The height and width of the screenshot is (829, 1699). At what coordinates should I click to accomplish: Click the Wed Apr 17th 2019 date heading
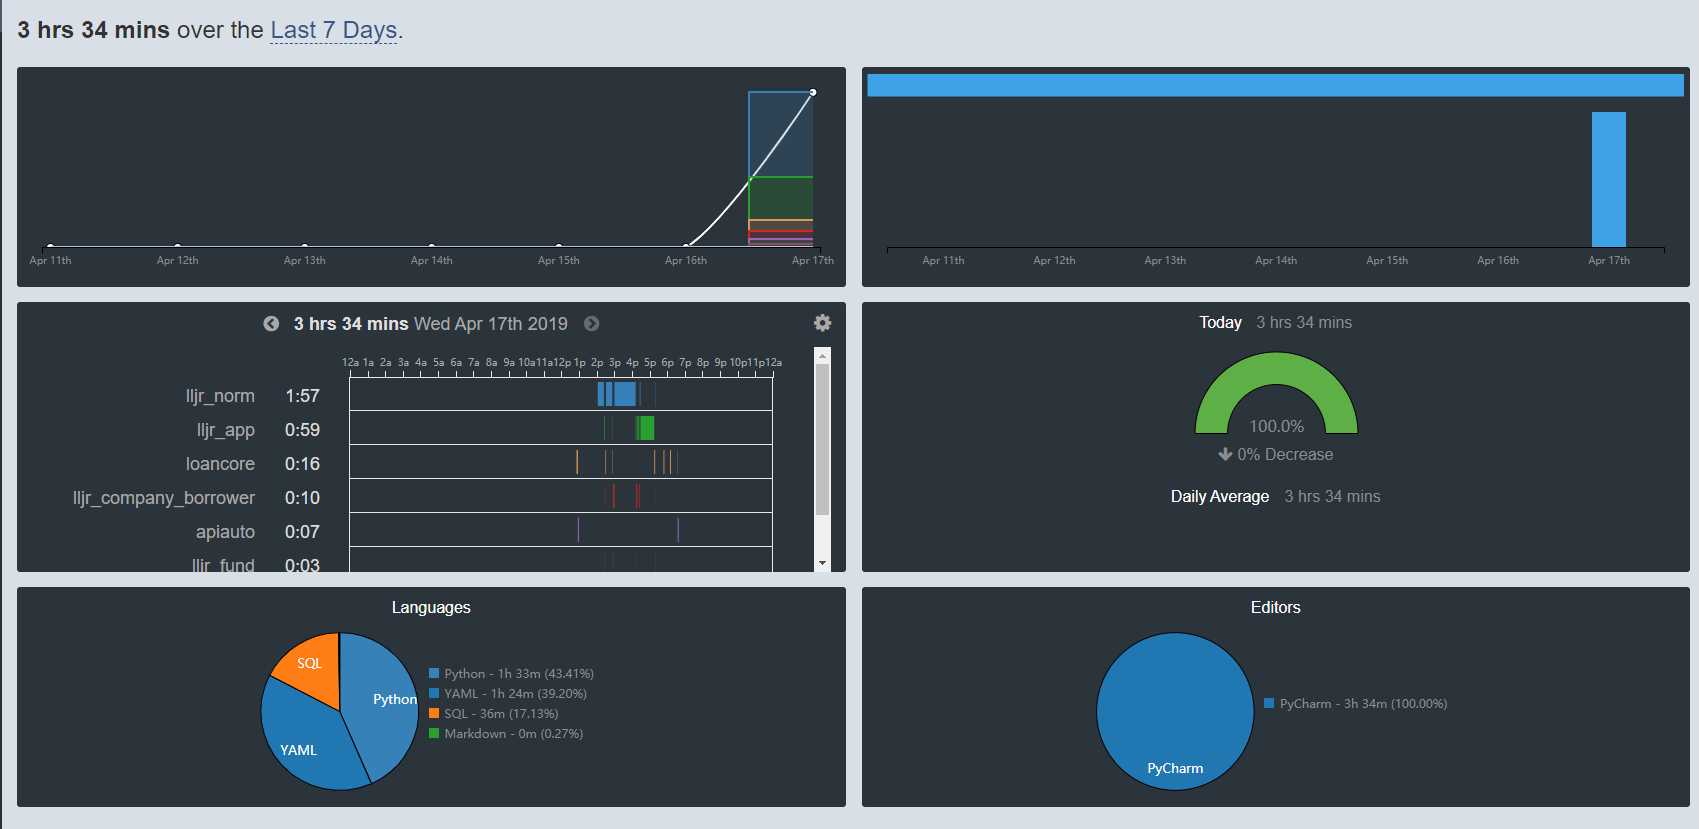tap(491, 324)
